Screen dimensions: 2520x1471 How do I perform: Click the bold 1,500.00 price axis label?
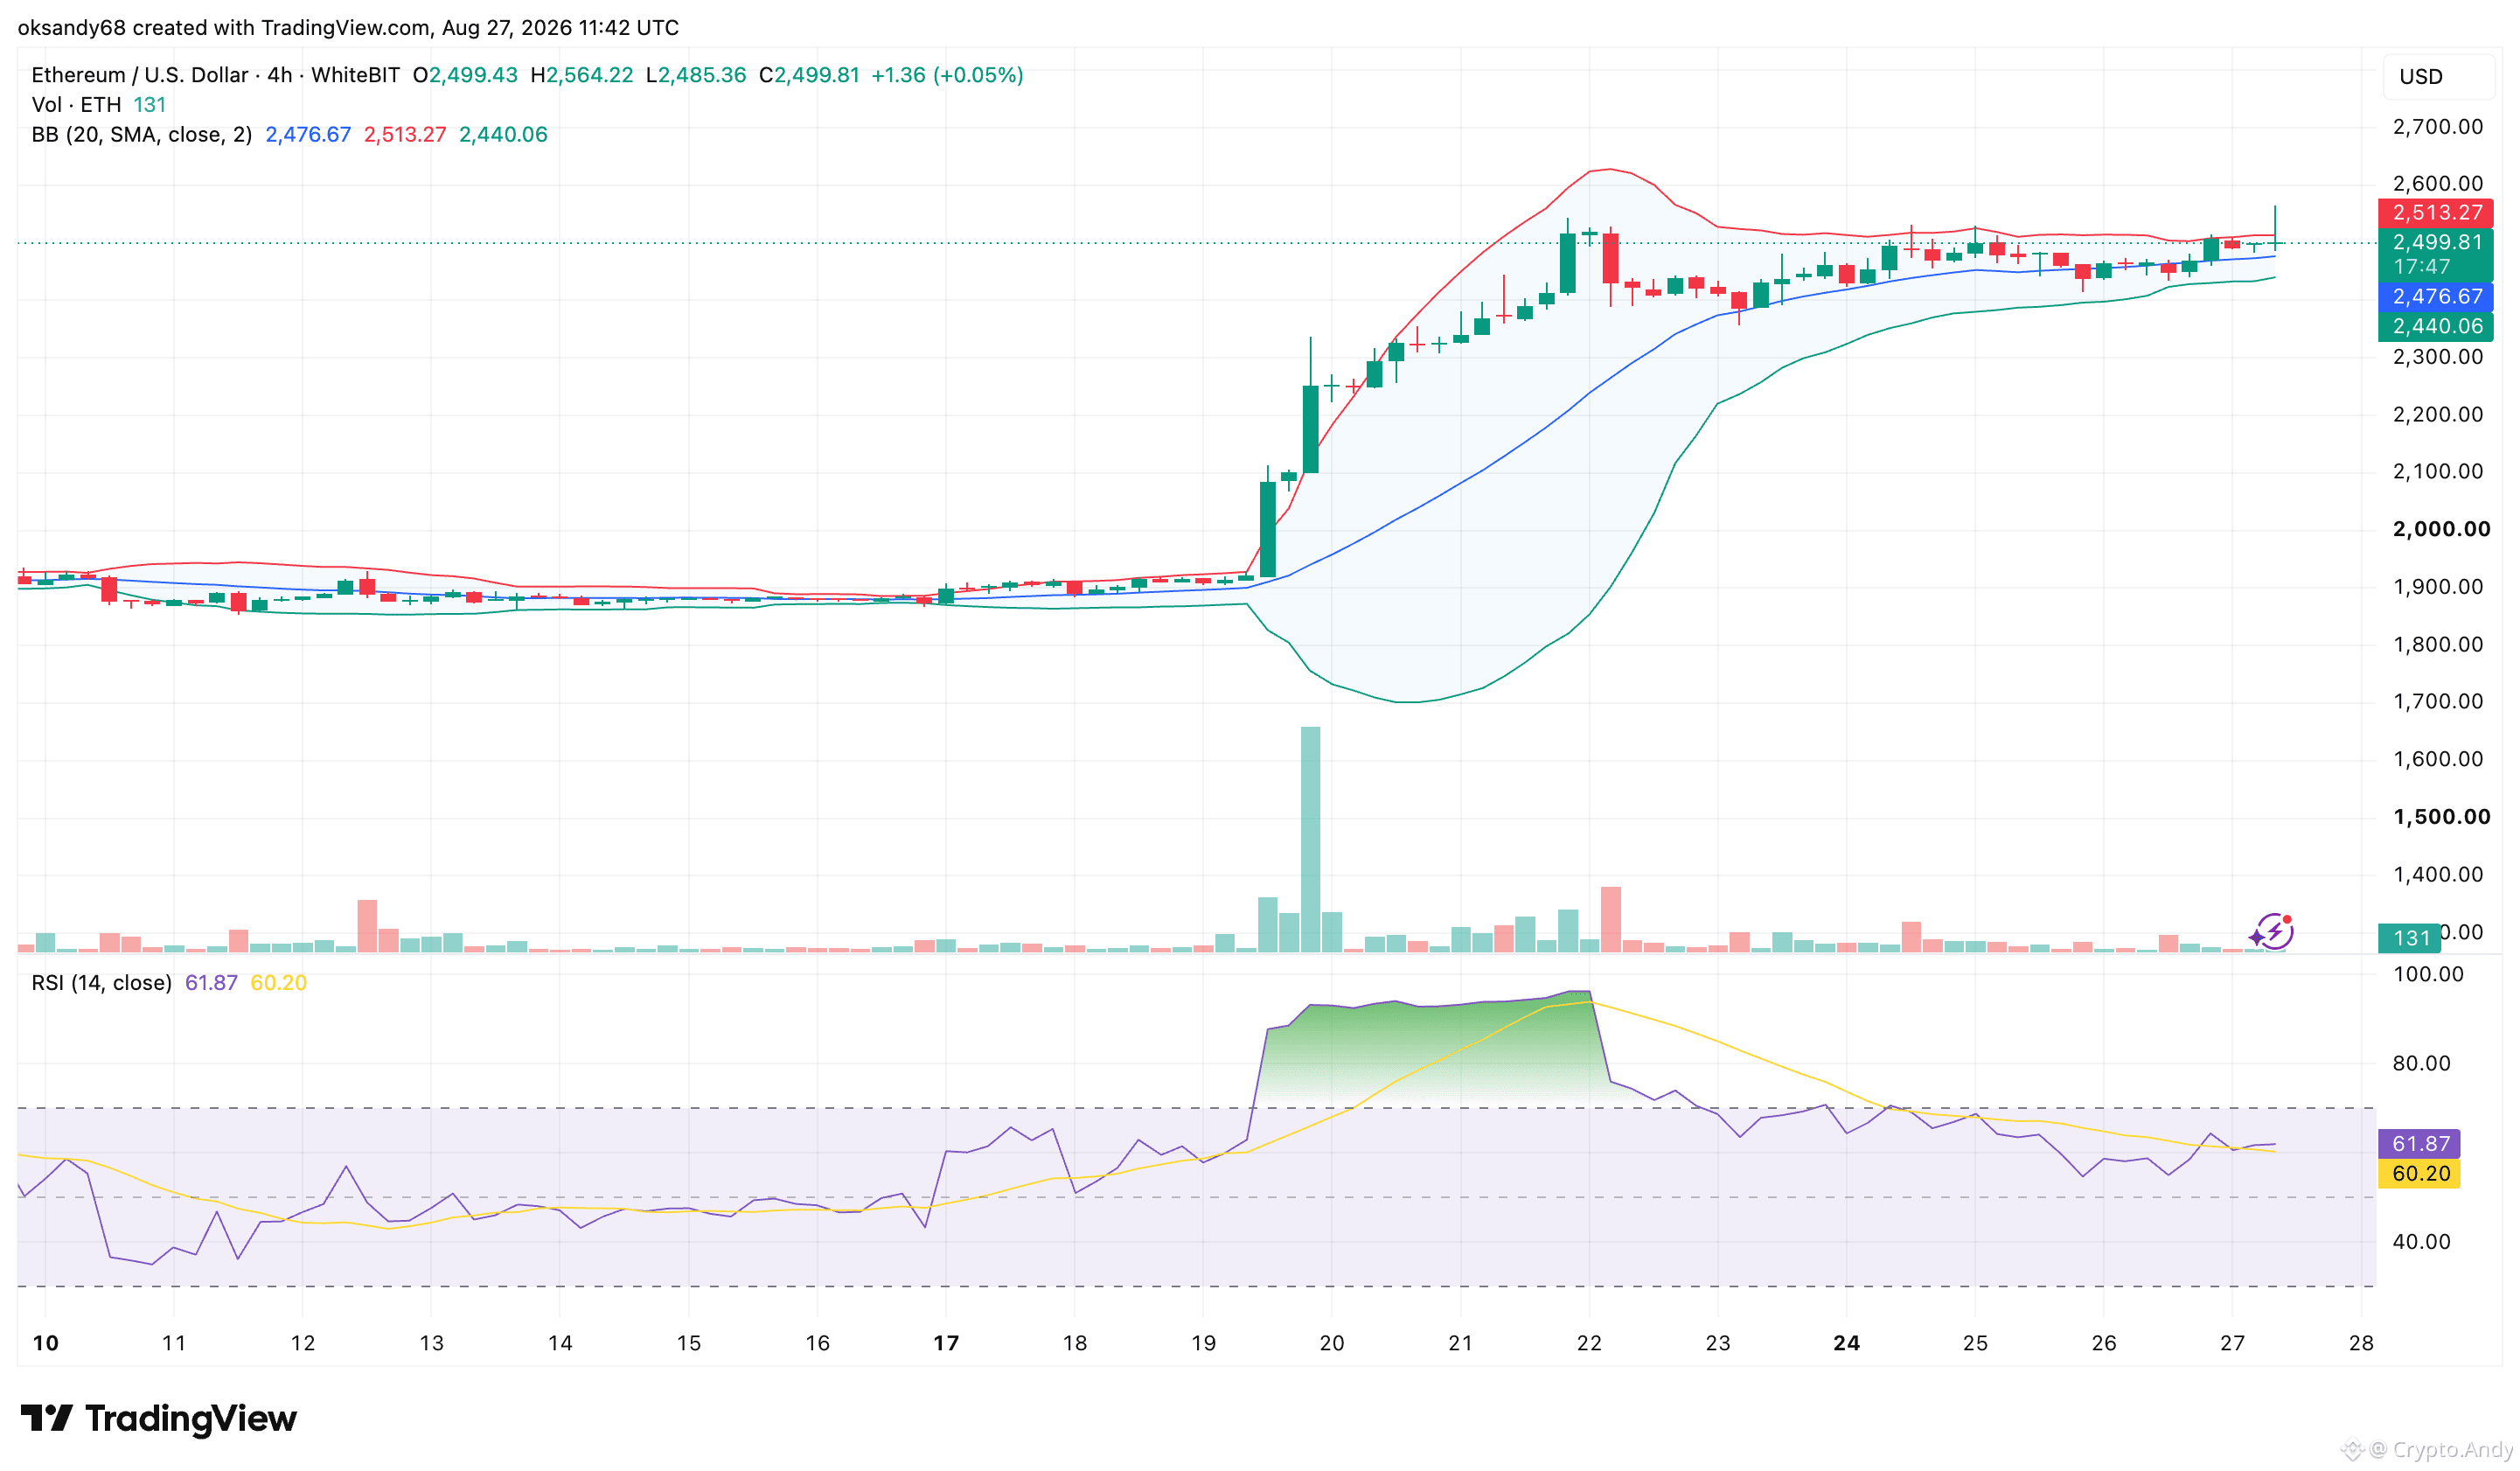[x=2441, y=817]
